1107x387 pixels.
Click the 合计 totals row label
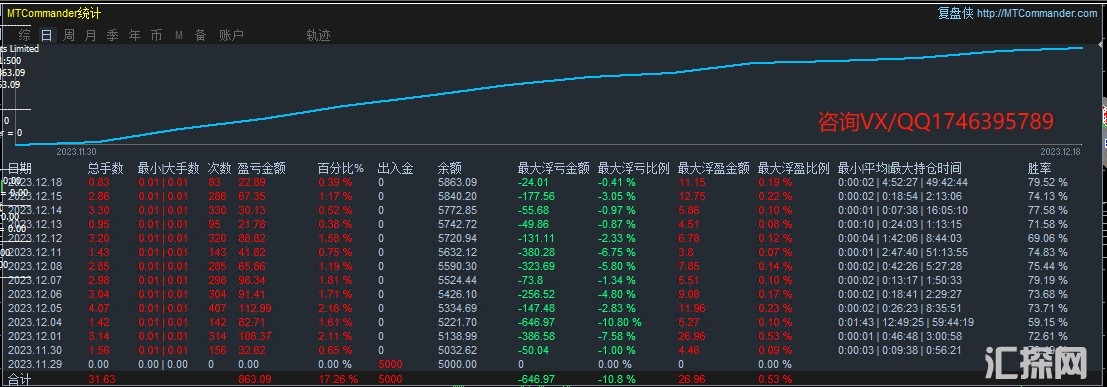(x=20, y=380)
